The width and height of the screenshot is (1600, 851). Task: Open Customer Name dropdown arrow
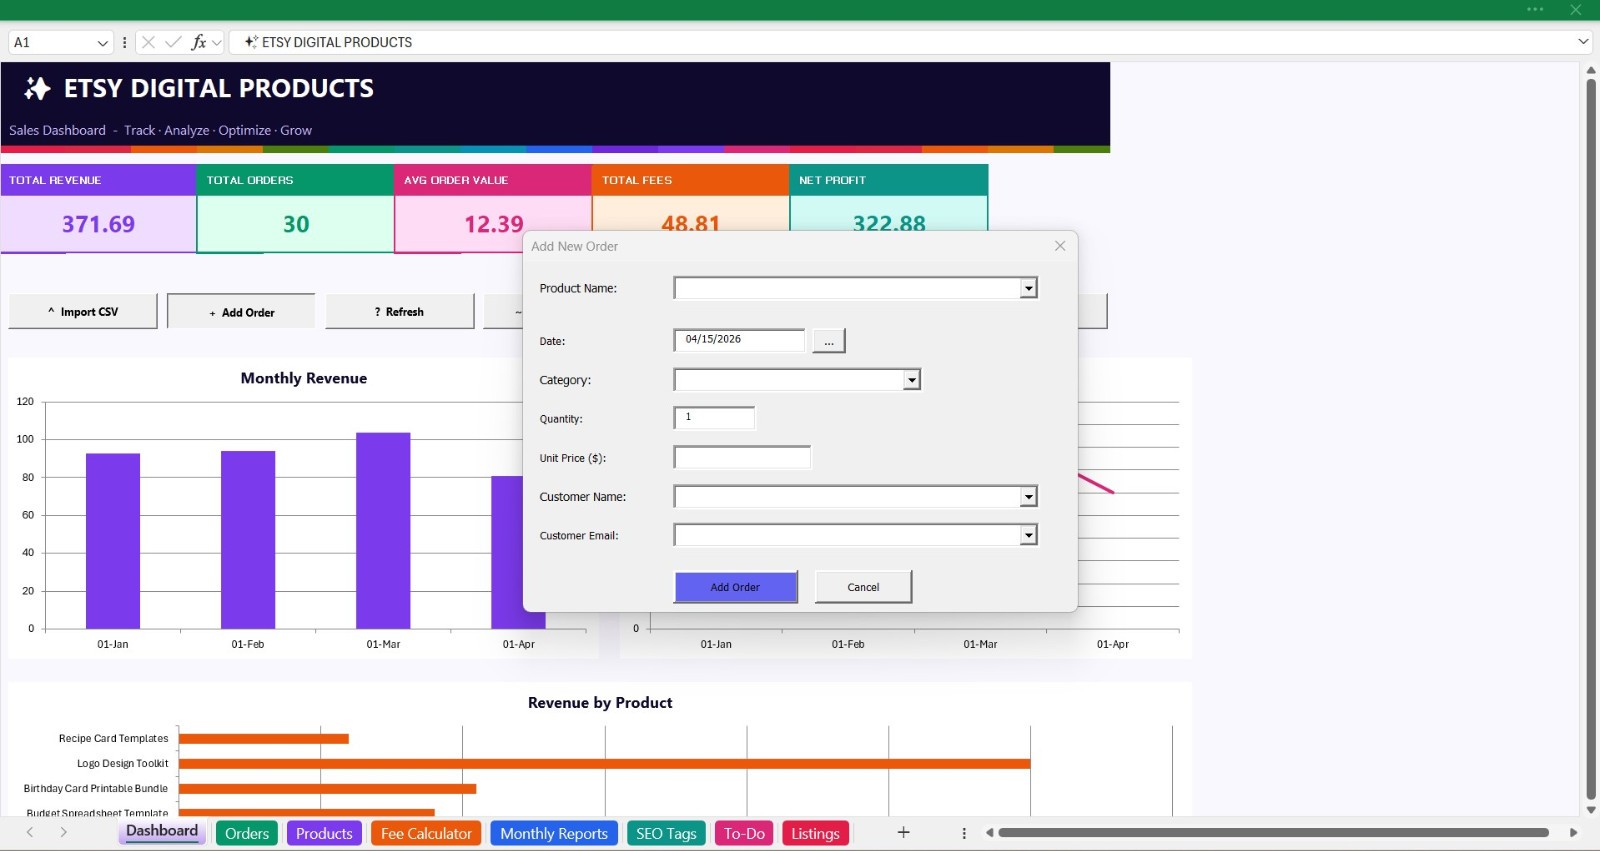(x=1028, y=497)
